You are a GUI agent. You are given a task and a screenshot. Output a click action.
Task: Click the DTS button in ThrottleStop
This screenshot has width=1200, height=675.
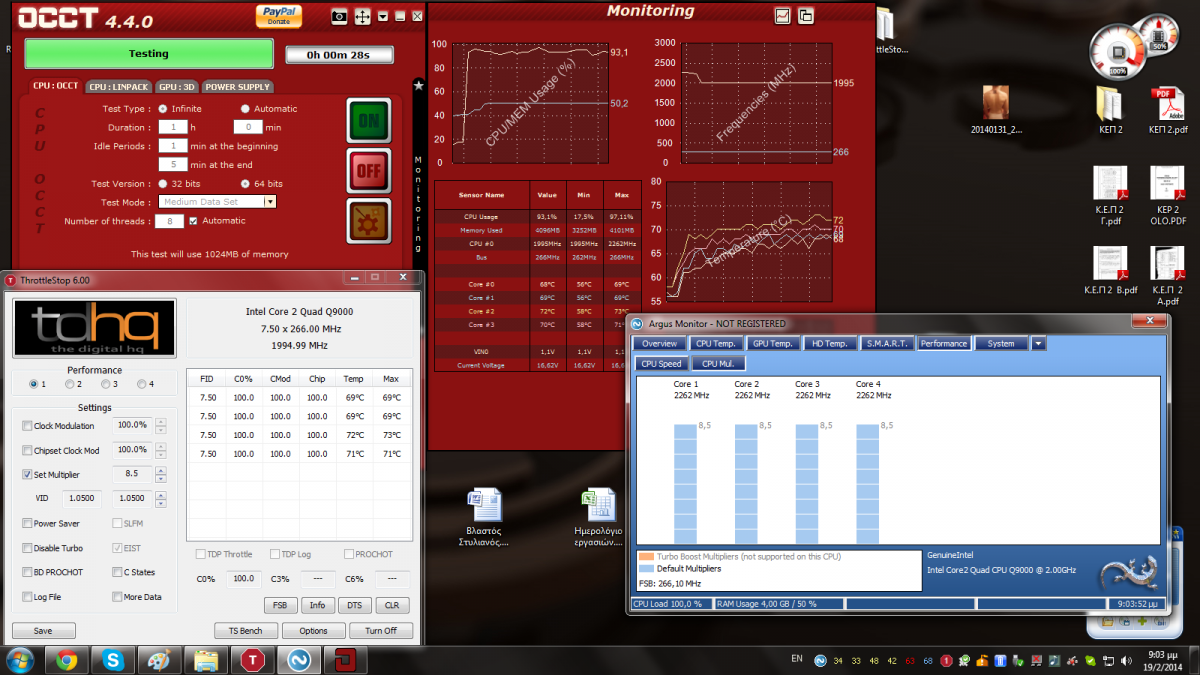pyautogui.click(x=354, y=605)
